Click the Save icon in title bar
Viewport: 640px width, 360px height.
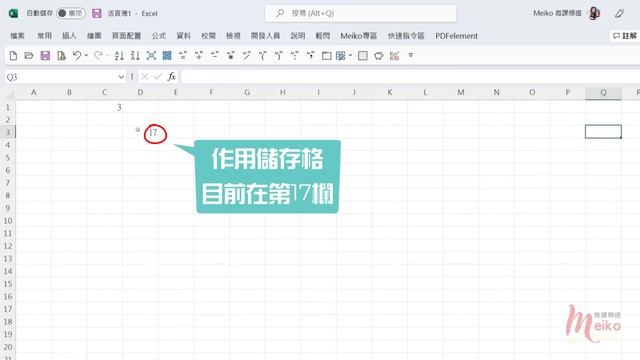click(x=97, y=13)
